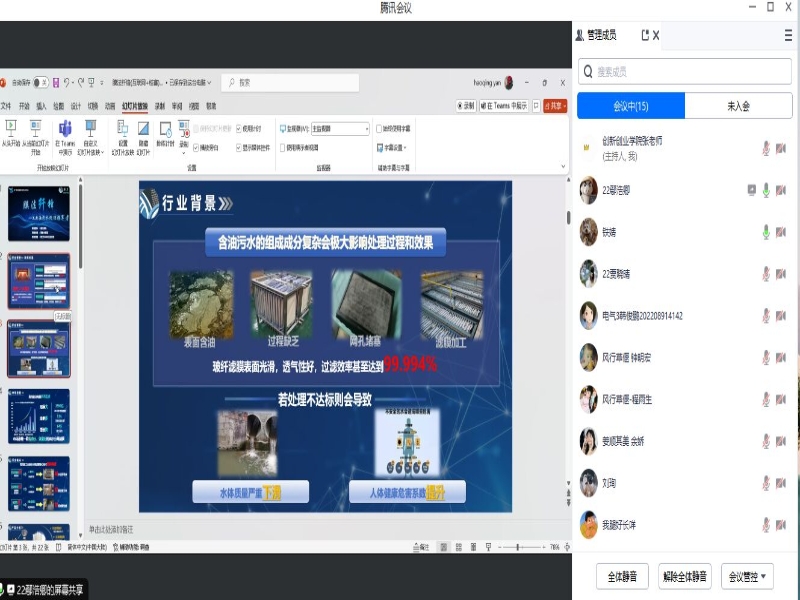Click the zoom slider in status bar

[517, 547]
